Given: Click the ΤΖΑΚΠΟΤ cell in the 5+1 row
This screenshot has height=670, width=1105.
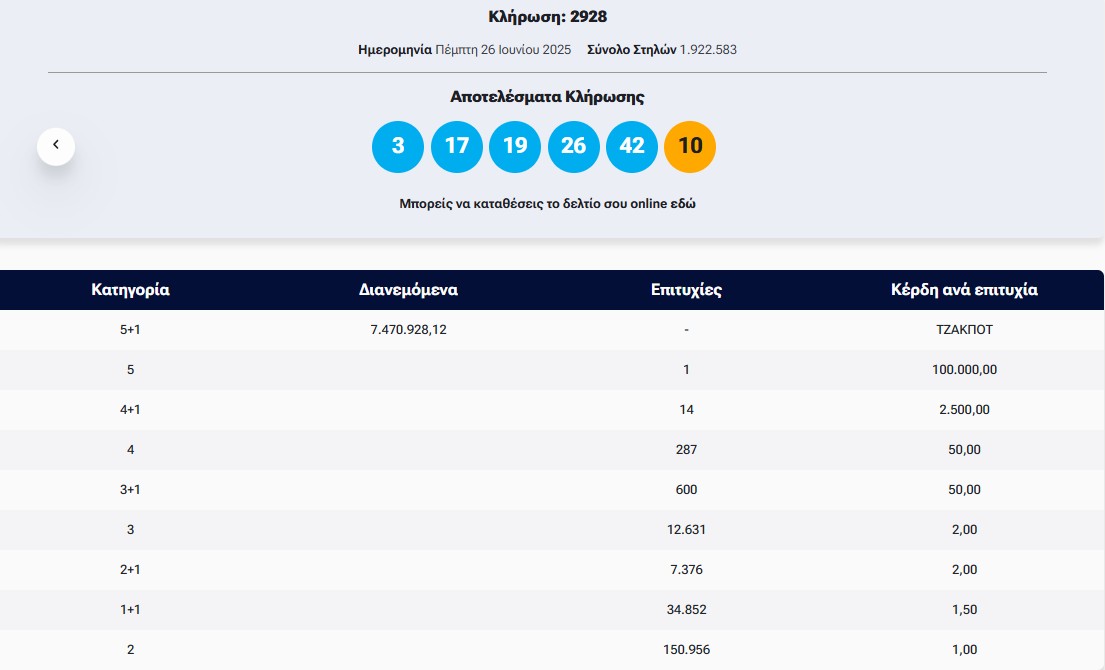Looking at the screenshot, I should pyautogui.click(x=964, y=329).
